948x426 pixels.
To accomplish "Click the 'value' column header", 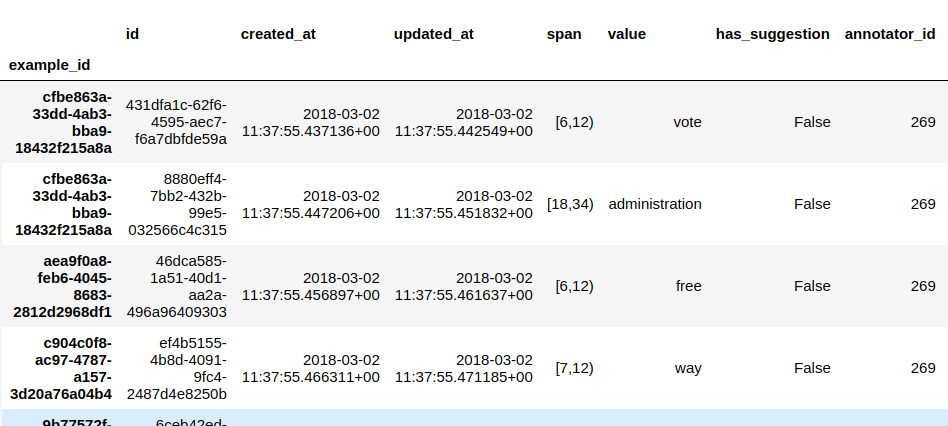I will [627, 33].
